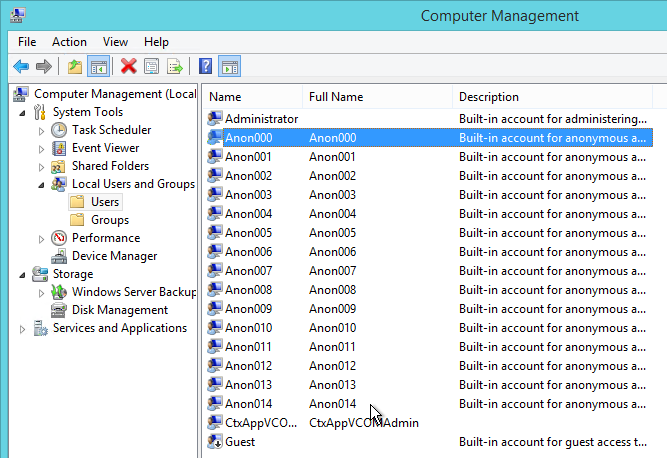667x458 pixels.
Task: Click the blue Back arrow in toolbar
Action: (20, 67)
